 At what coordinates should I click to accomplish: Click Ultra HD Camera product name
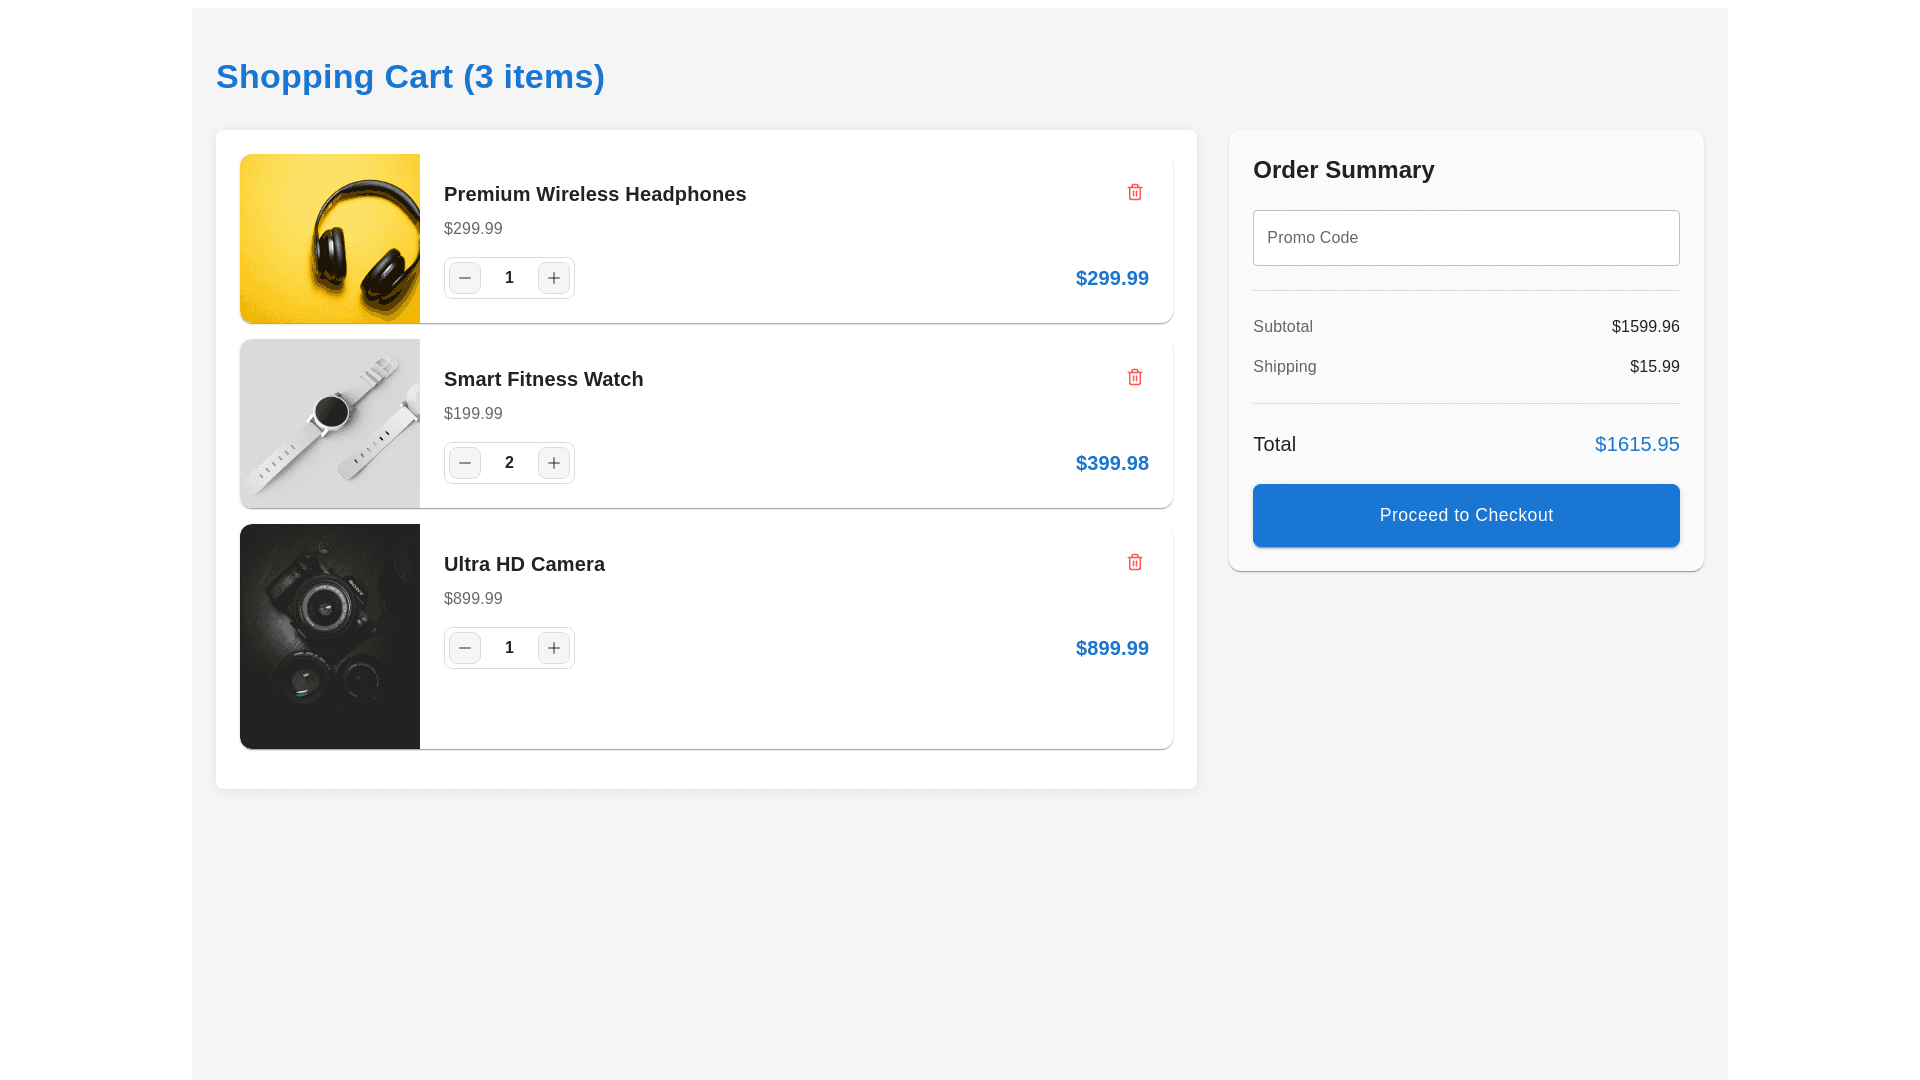524,564
